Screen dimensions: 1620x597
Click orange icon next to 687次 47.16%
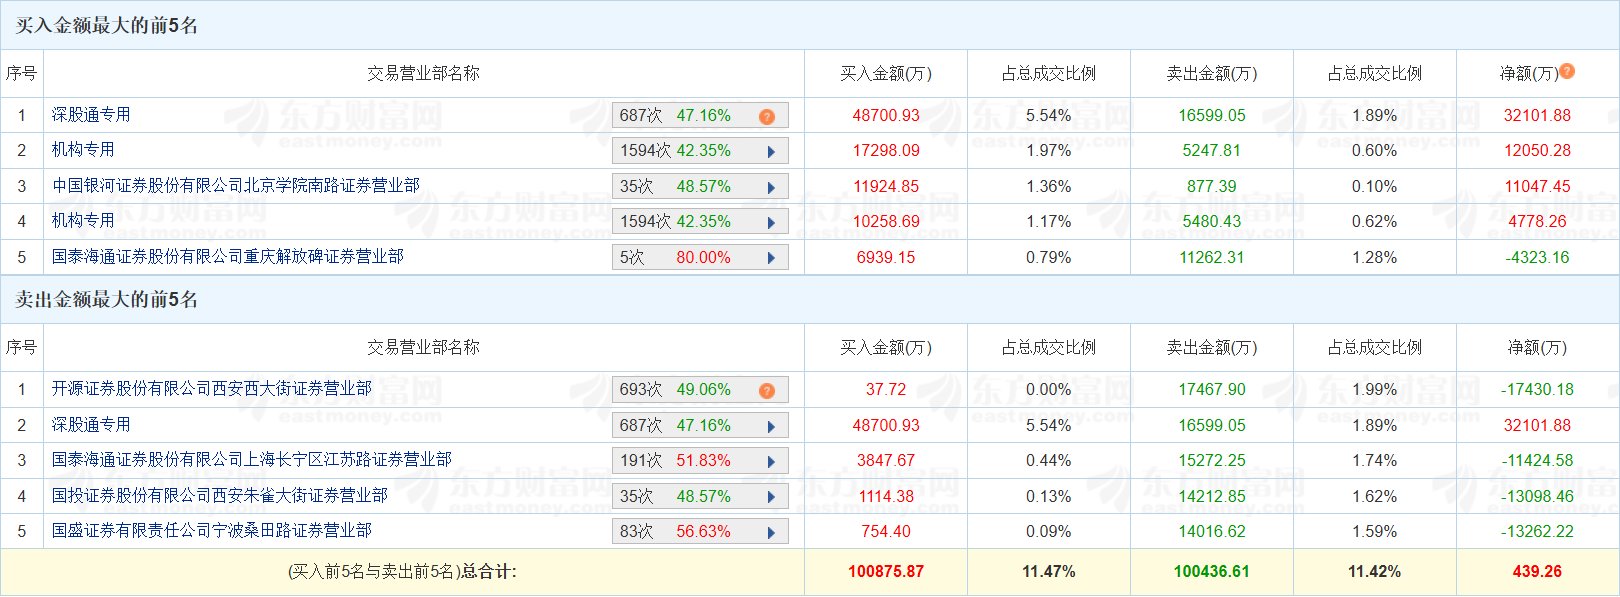click(x=767, y=117)
